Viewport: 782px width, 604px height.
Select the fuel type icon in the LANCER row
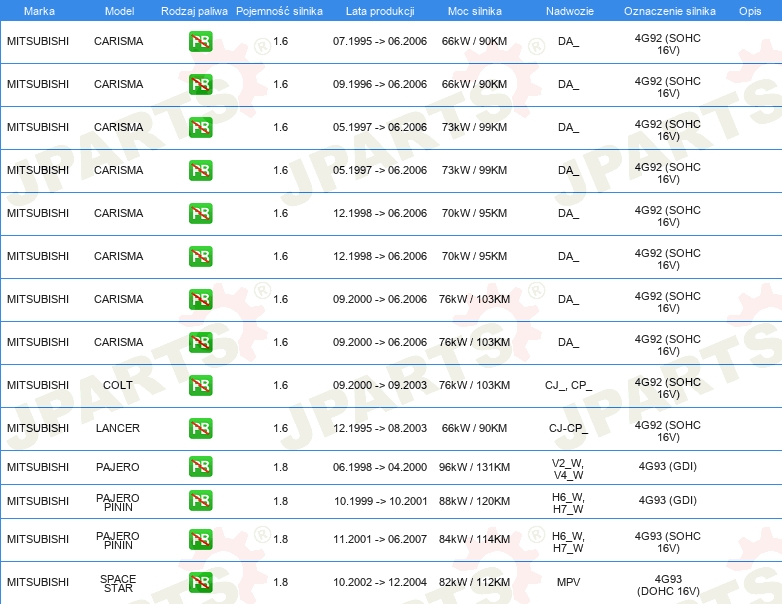coord(200,428)
